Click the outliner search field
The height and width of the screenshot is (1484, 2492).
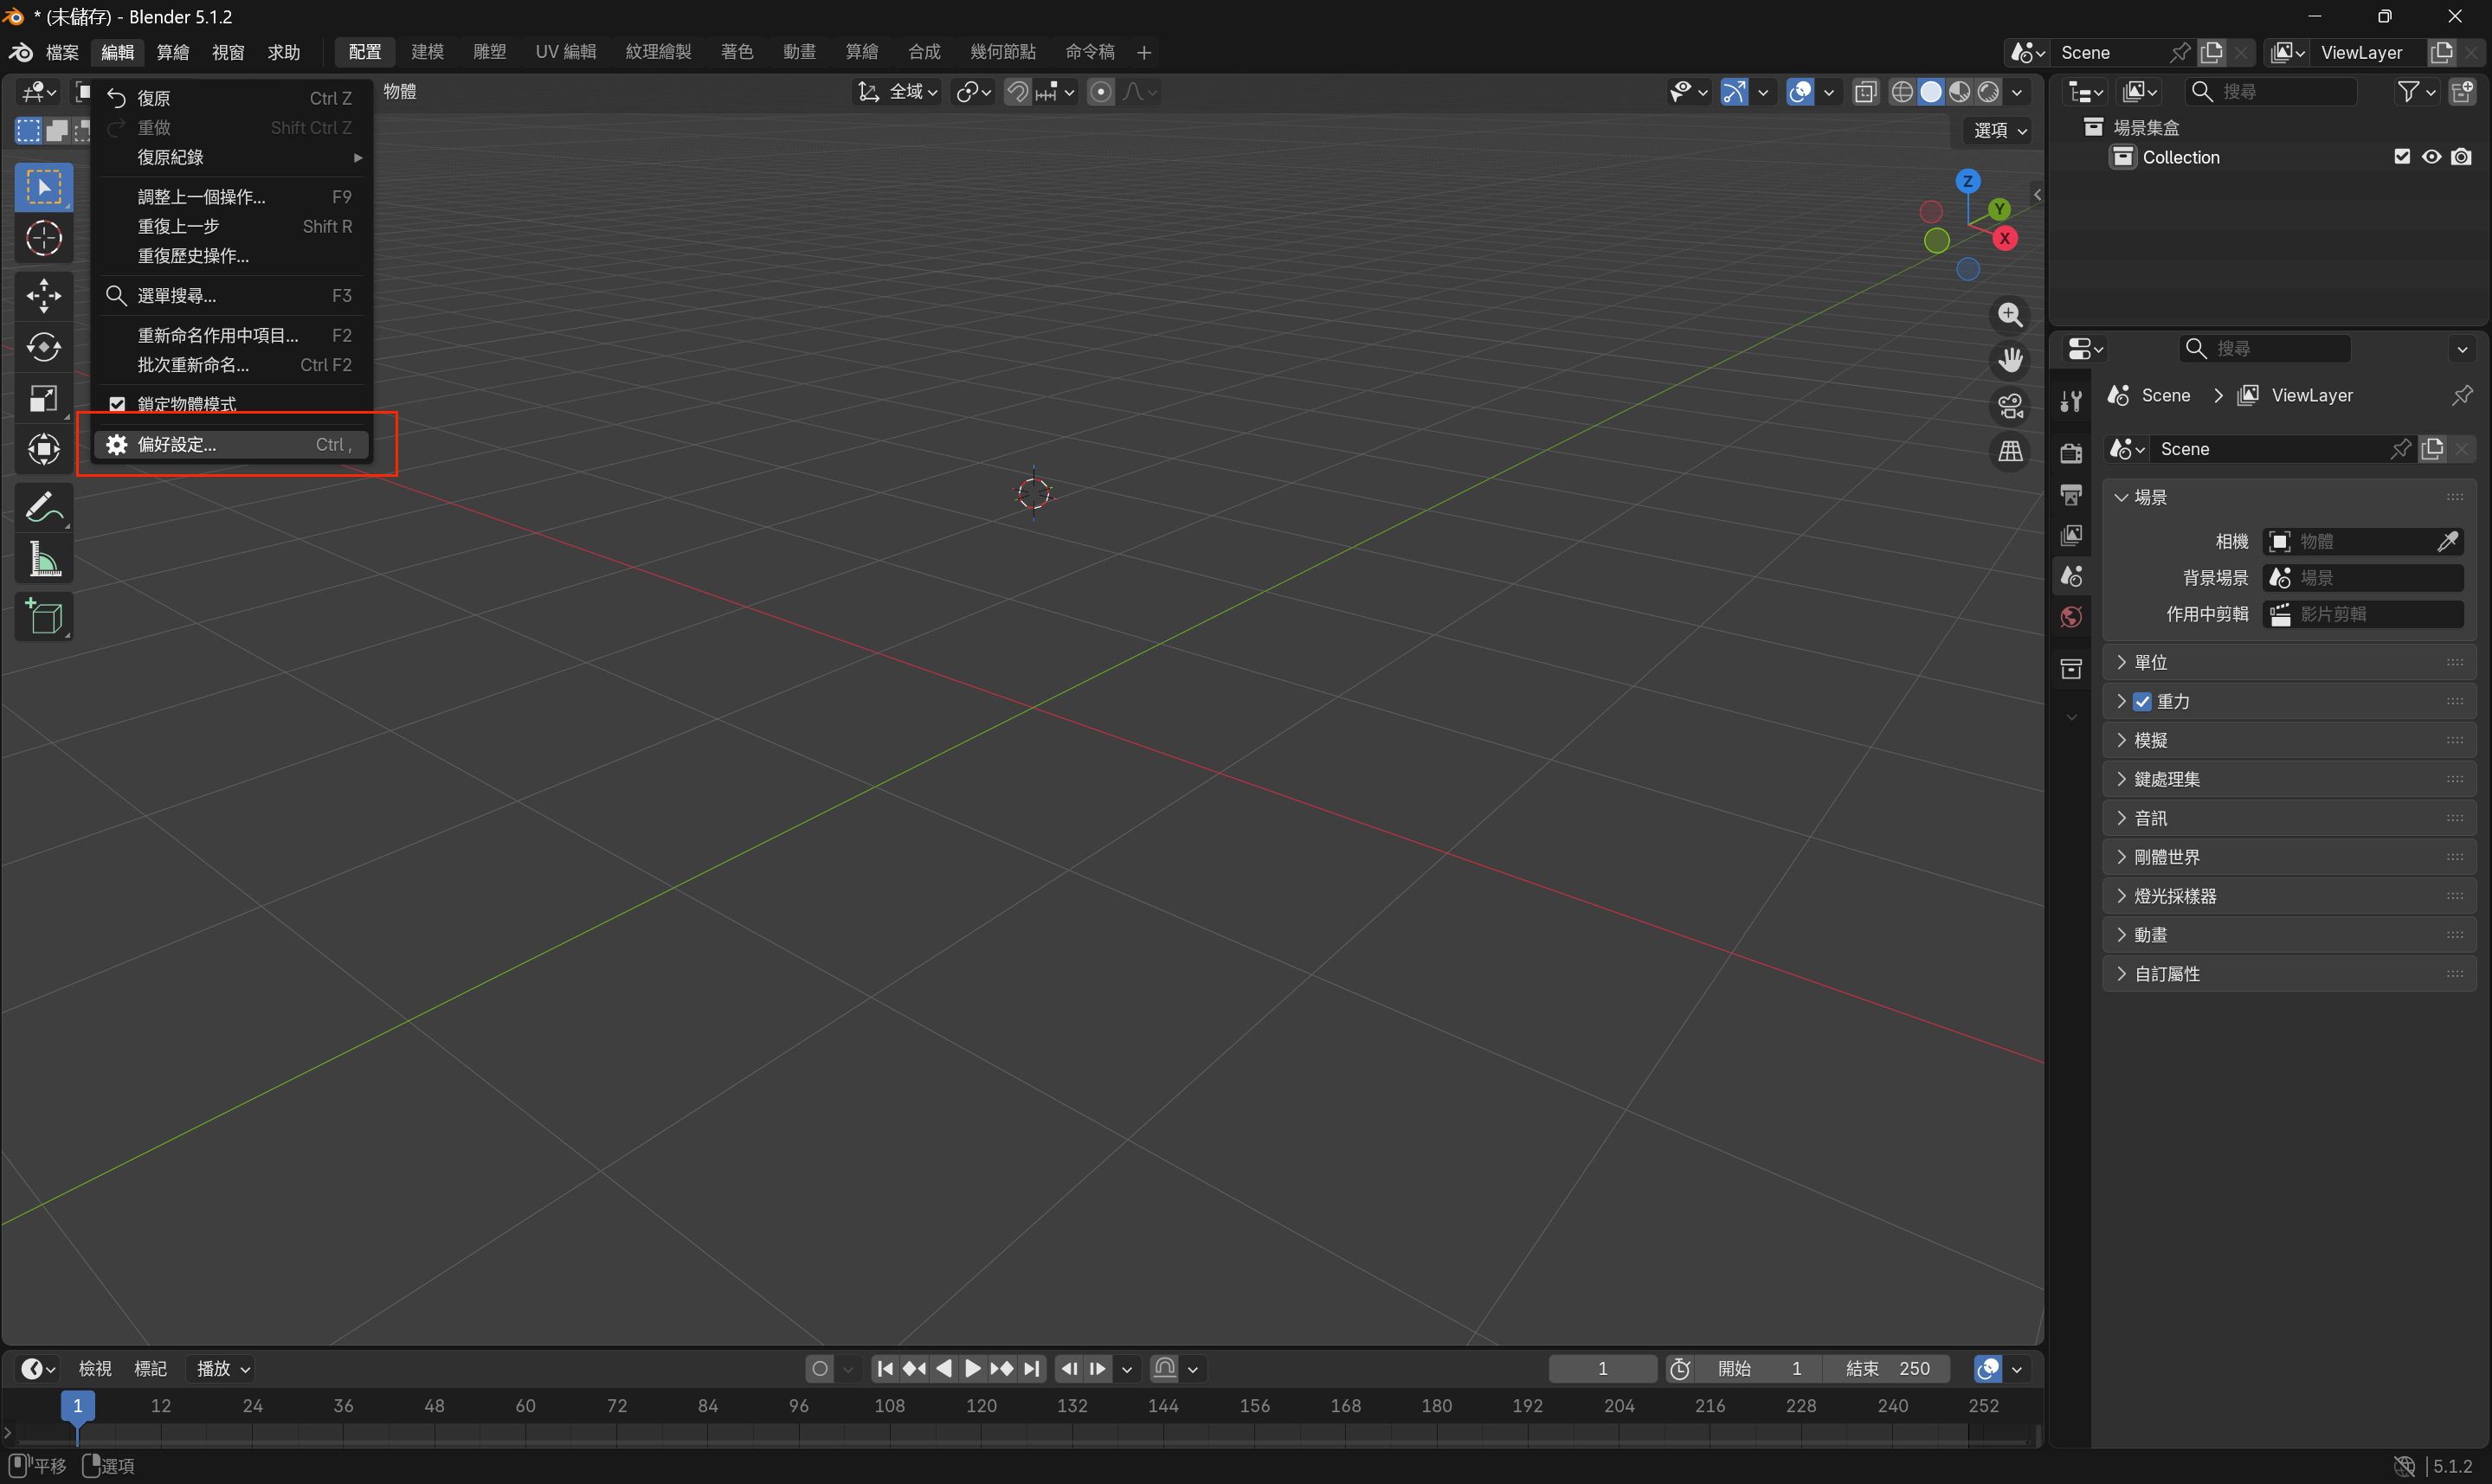[2270, 92]
